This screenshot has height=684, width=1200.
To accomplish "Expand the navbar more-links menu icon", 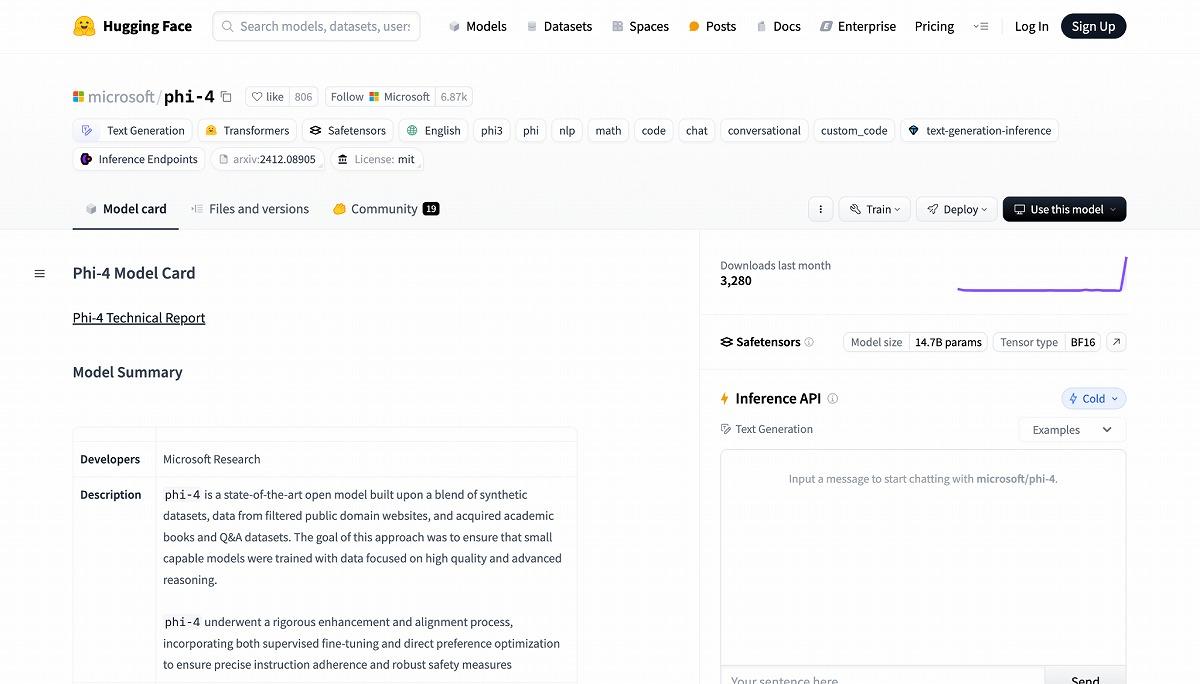I will (981, 26).
